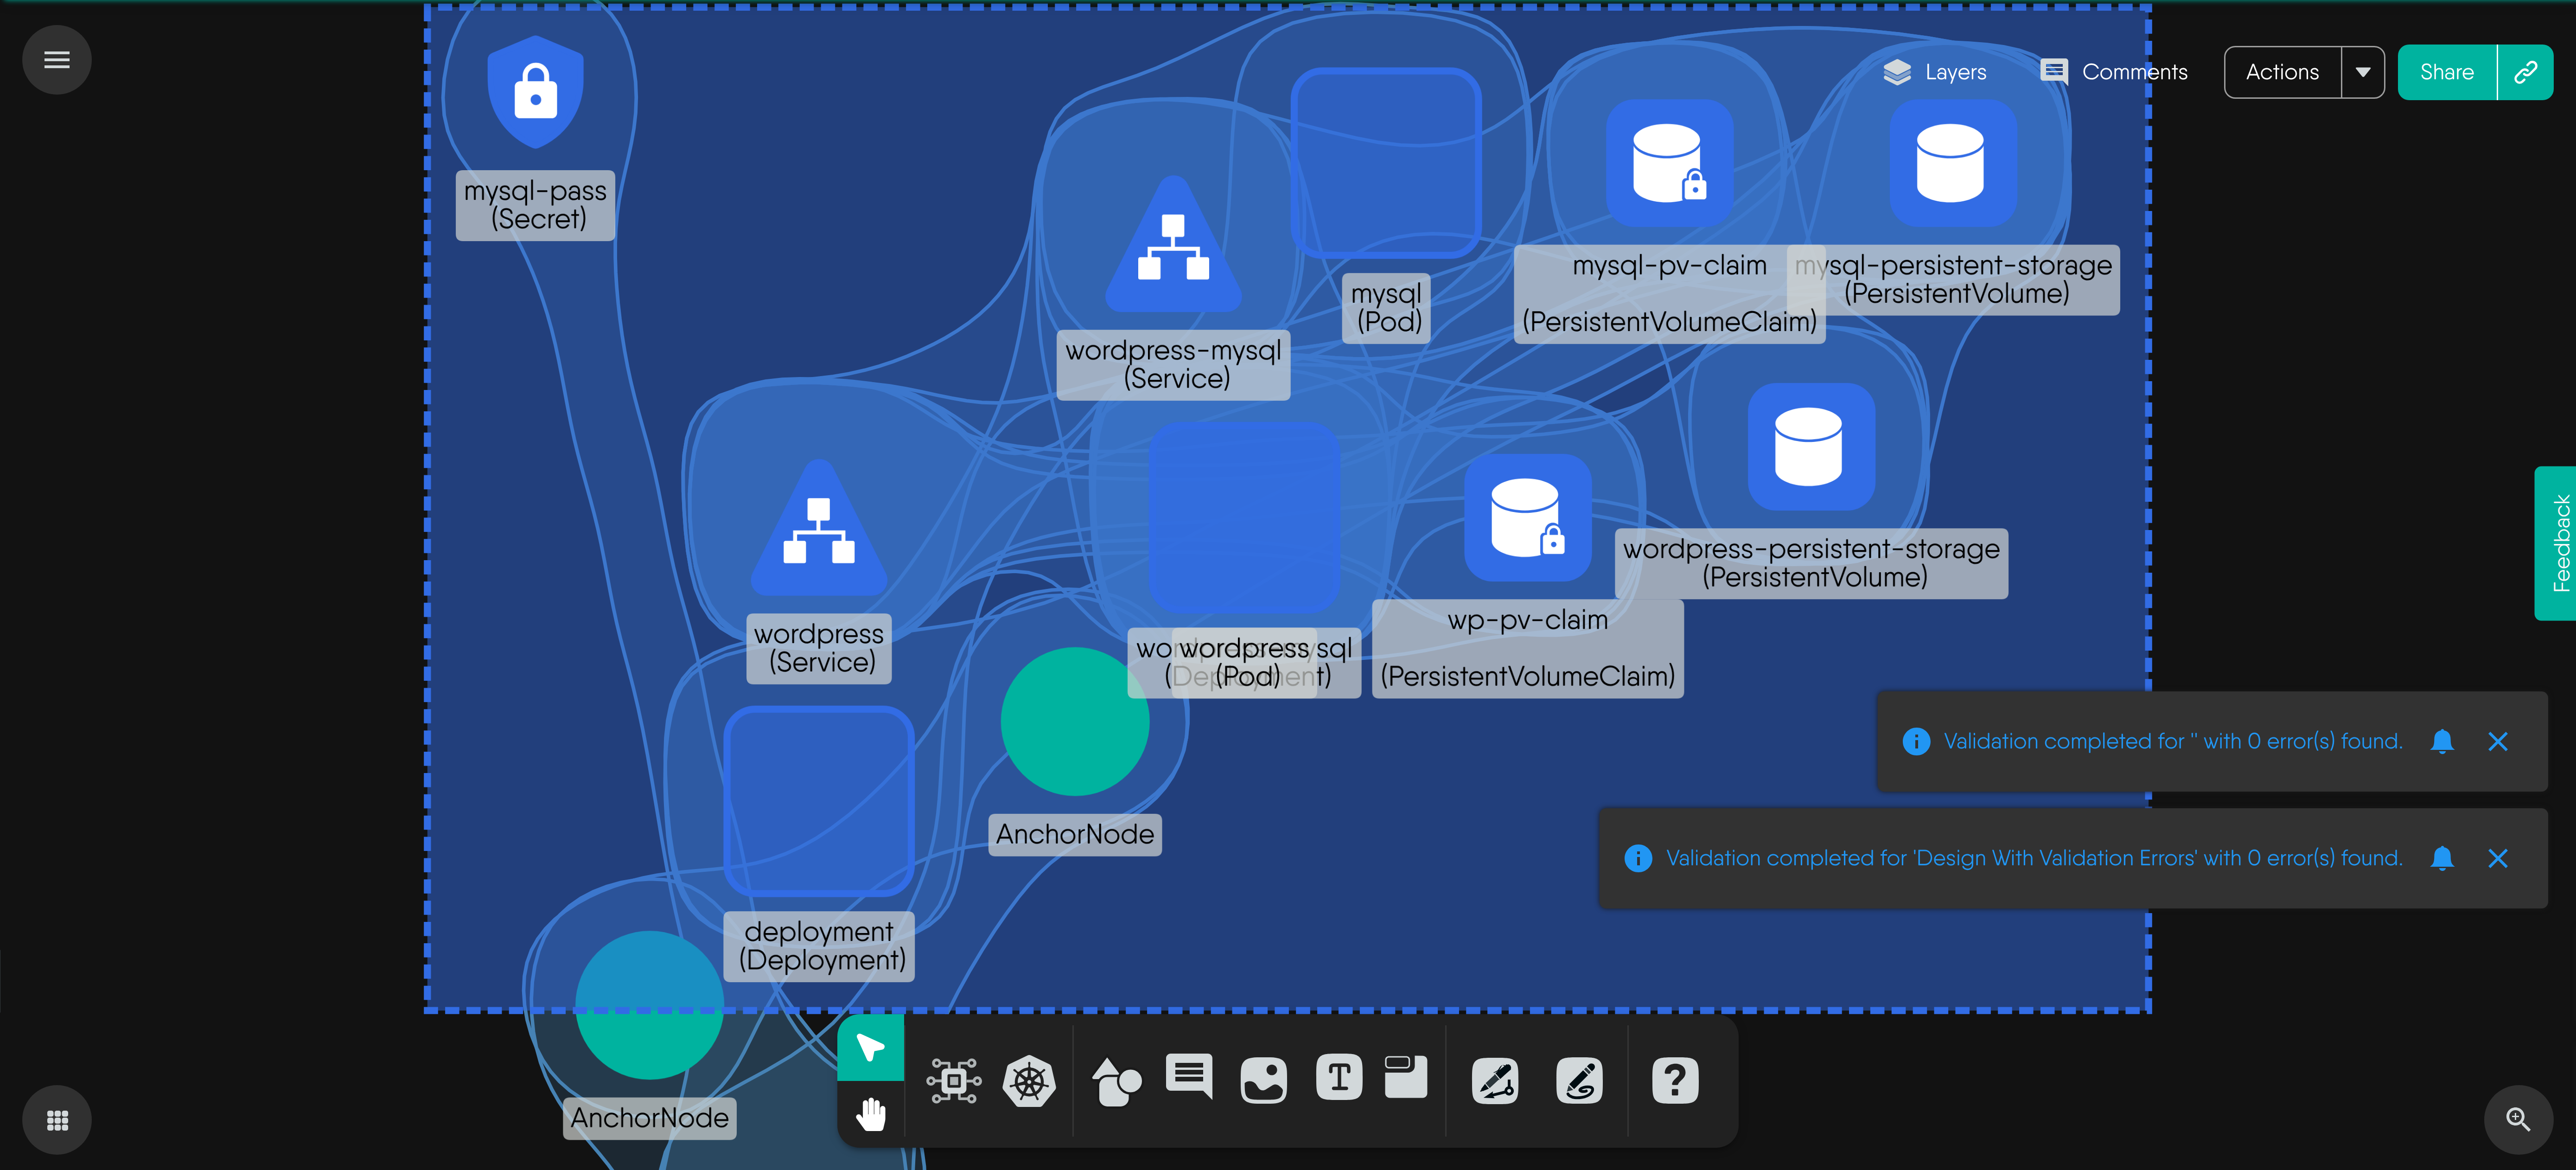Select the Text tool
The height and width of the screenshot is (1170, 2576).
1339,1078
